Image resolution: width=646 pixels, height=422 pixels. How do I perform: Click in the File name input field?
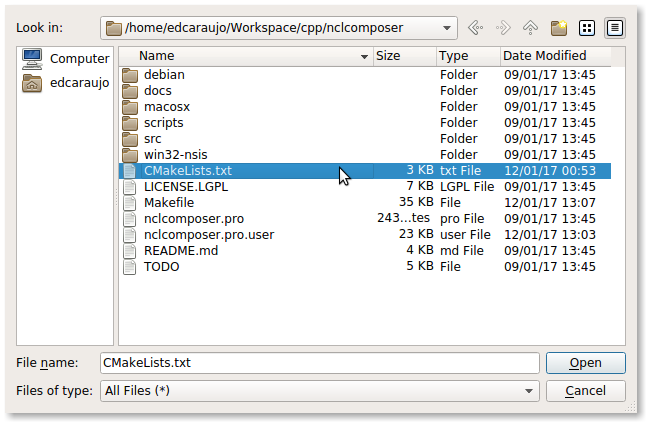320,363
